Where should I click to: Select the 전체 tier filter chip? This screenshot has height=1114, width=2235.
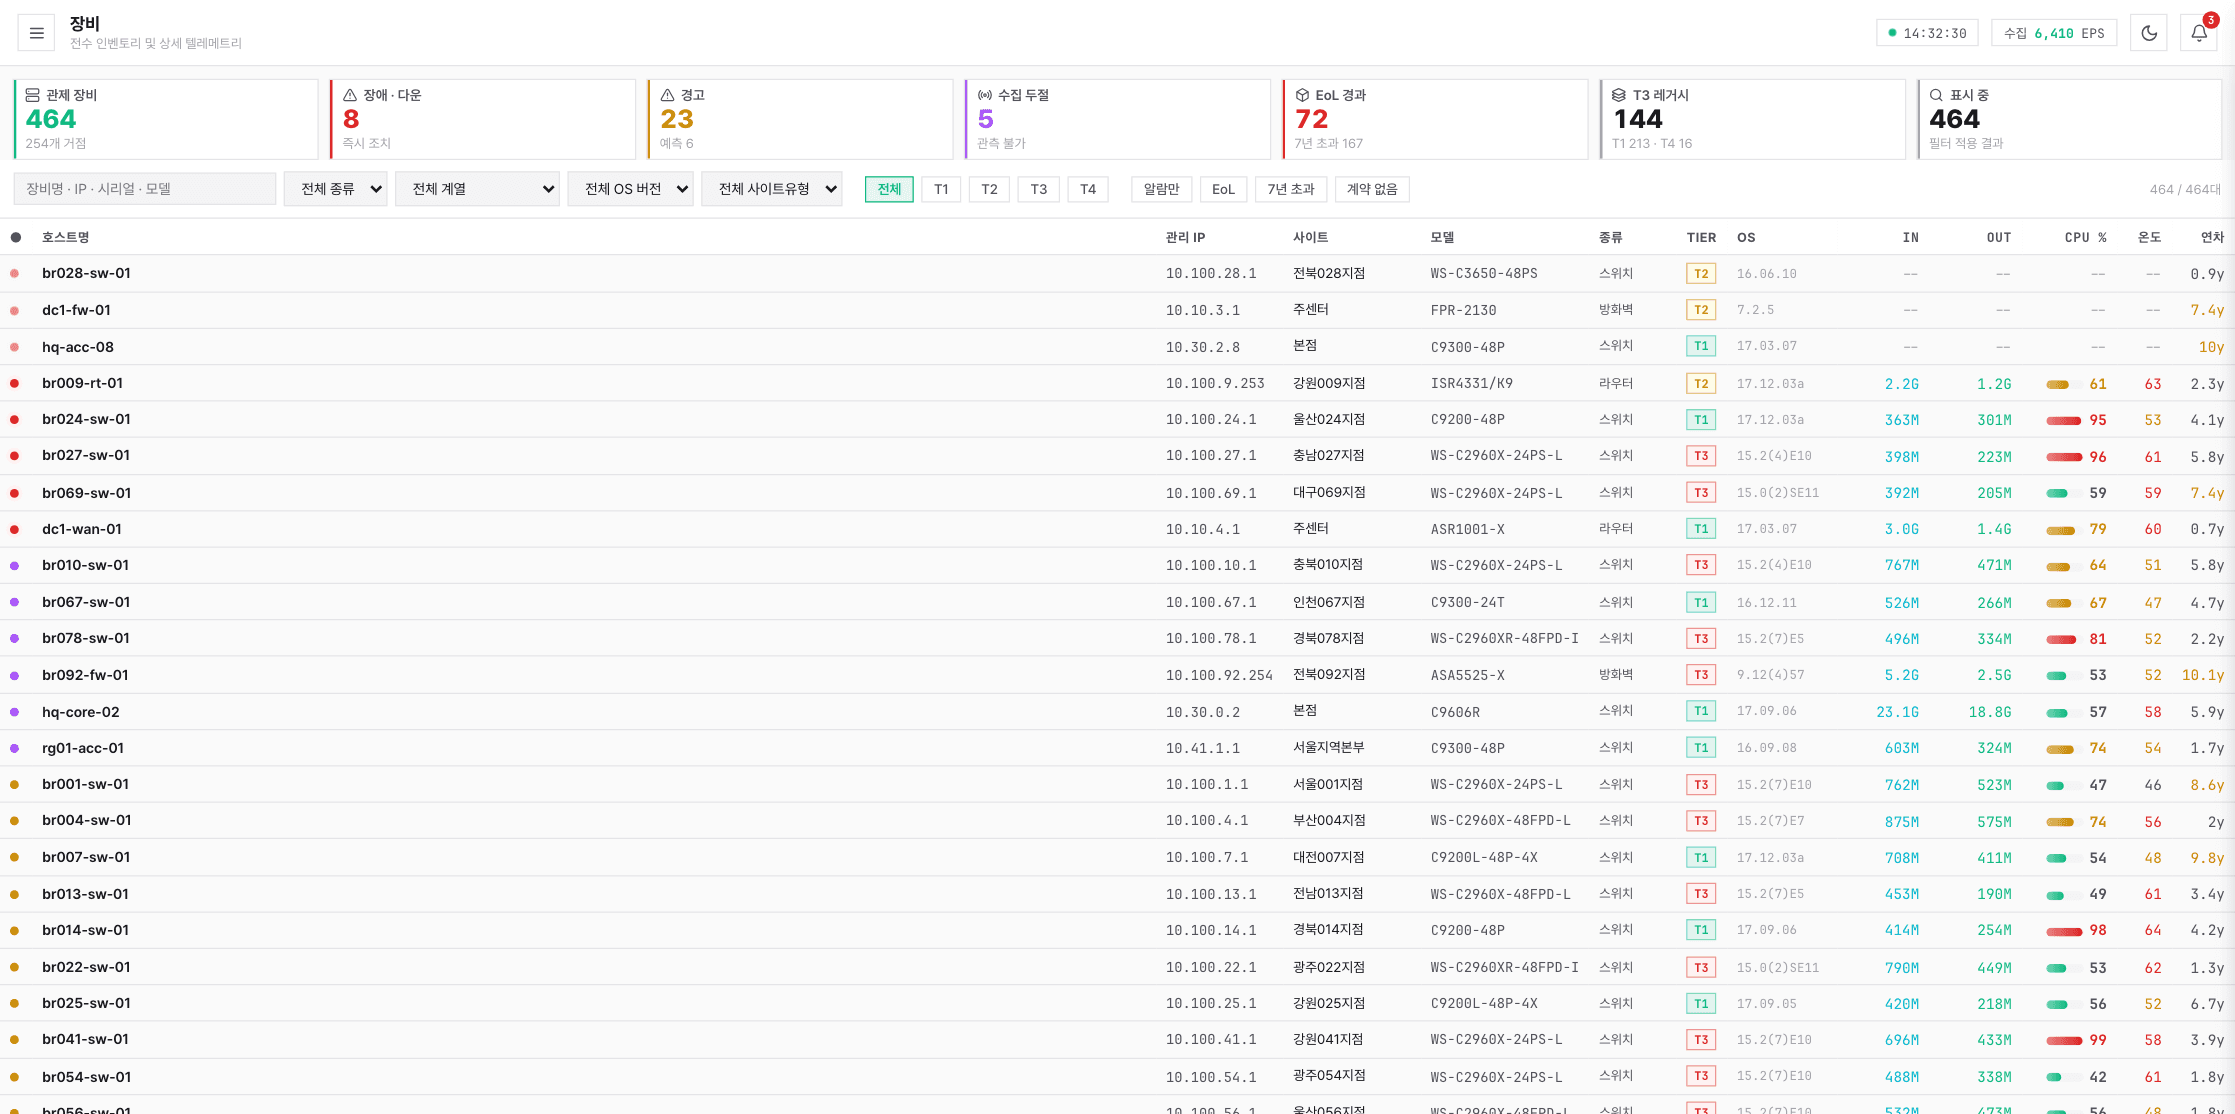[x=889, y=189]
